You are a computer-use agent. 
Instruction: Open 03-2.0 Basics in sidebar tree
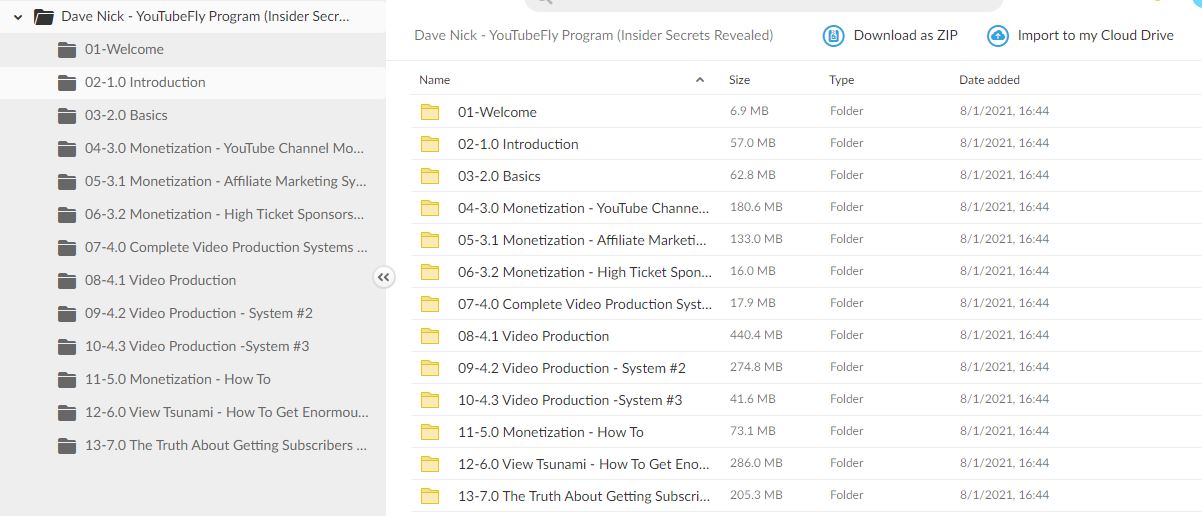[x=126, y=115]
